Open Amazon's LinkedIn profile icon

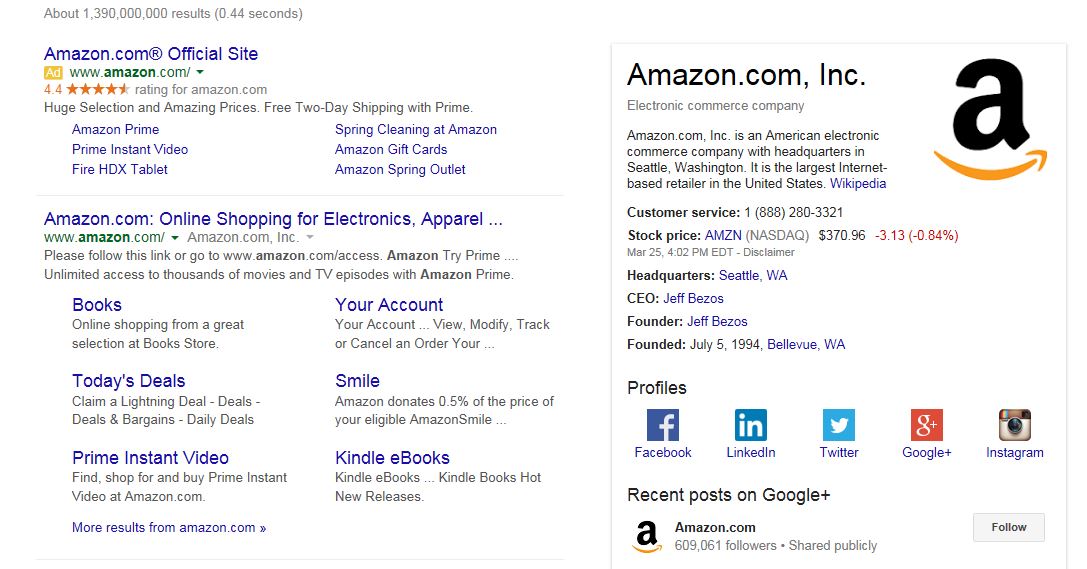pos(751,425)
